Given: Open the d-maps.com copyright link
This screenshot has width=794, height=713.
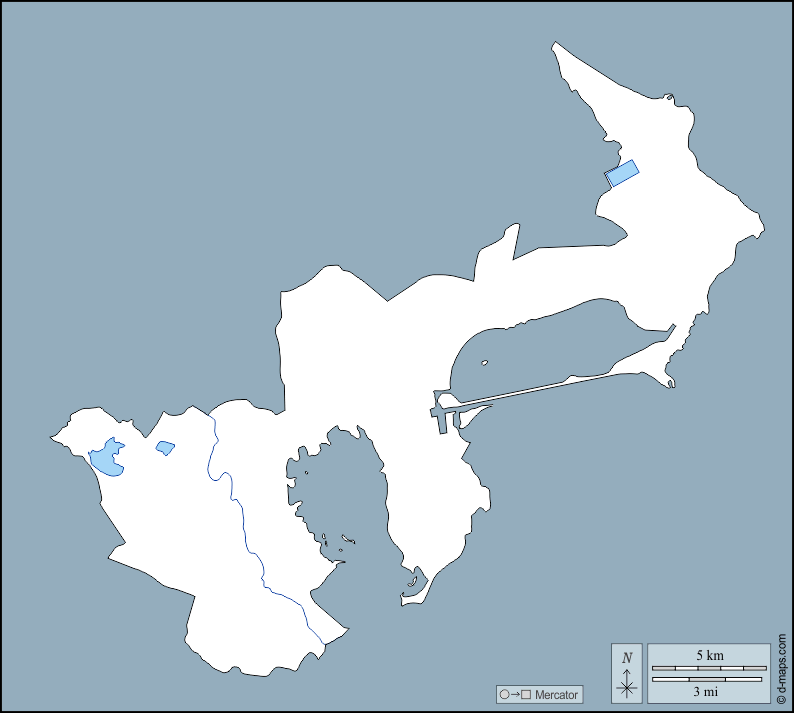Looking at the screenshot, I should click(781, 671).
